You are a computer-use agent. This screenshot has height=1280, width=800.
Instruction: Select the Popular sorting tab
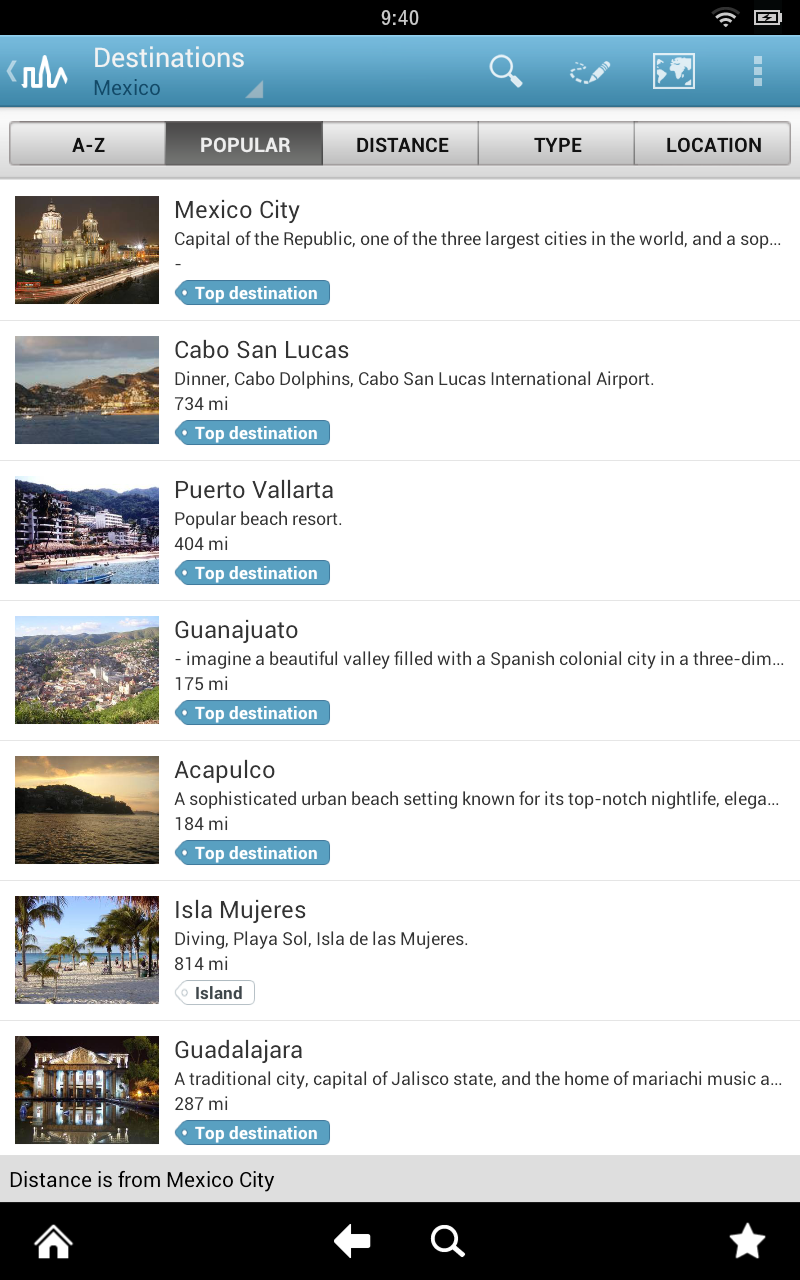(x=245, y=145)
